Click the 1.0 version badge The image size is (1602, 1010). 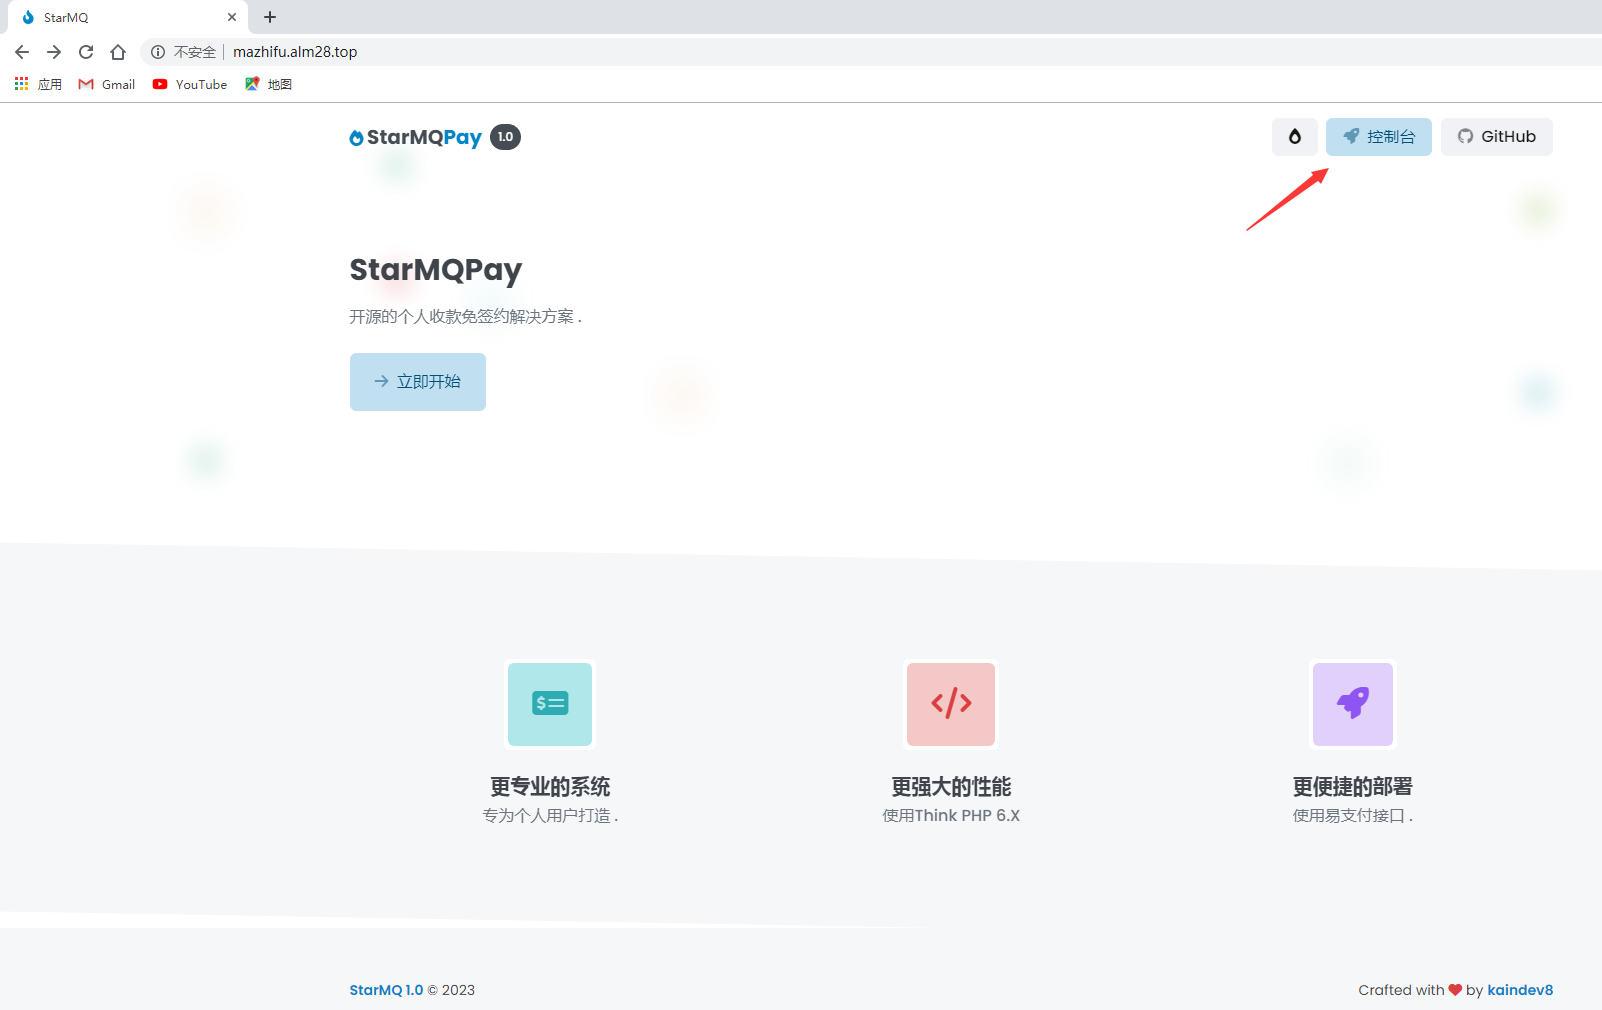pos(505,137)
